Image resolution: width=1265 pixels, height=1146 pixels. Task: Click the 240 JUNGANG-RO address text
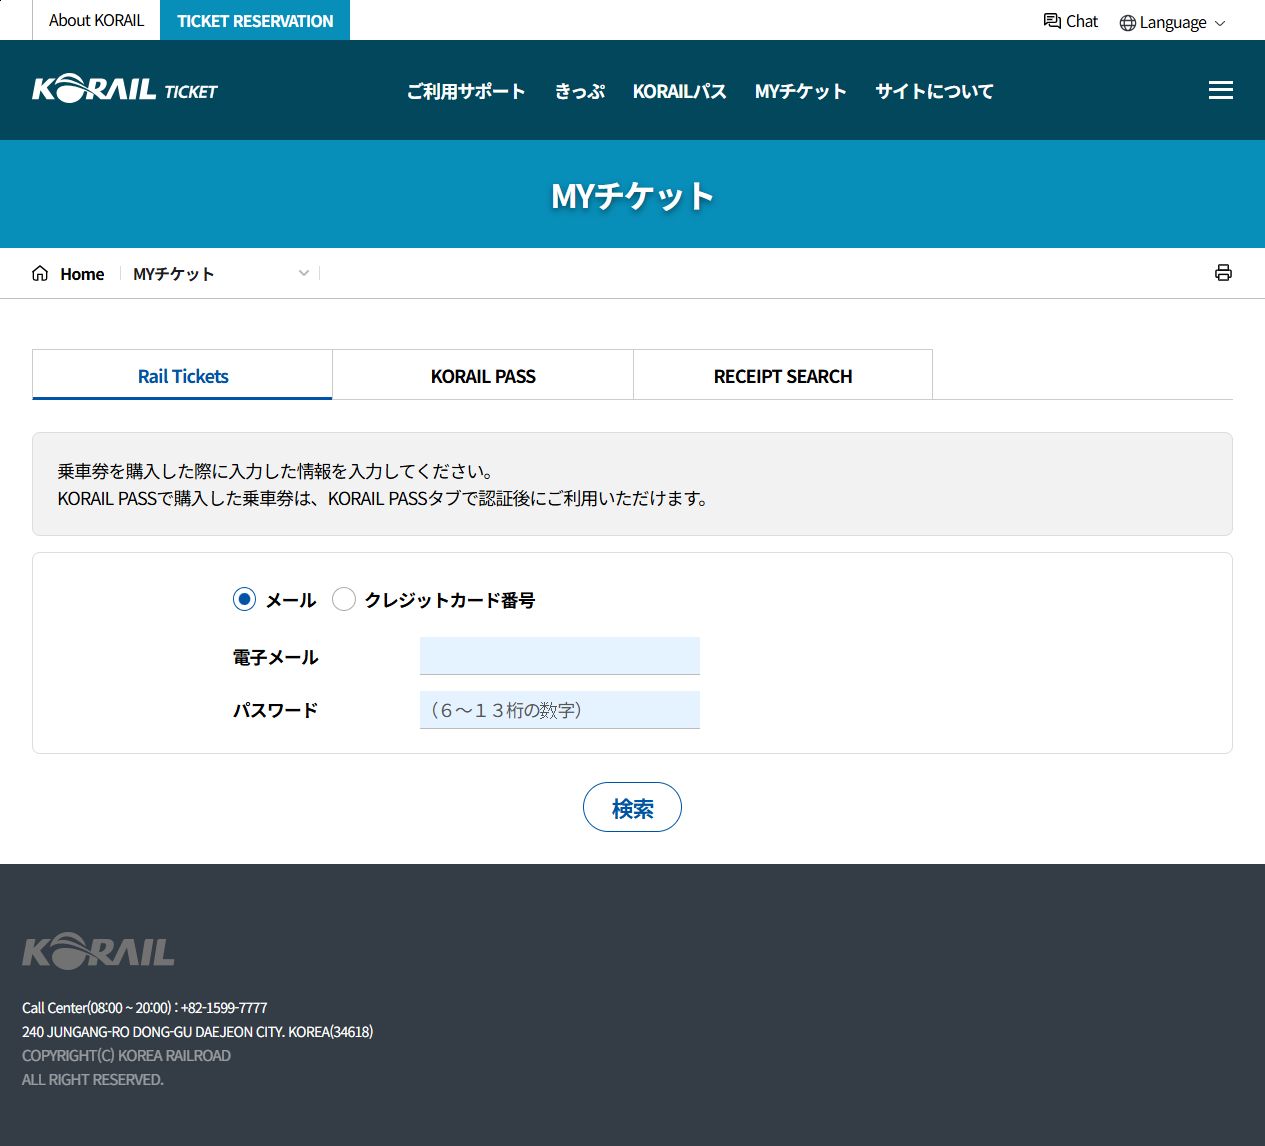(197, 1031)
